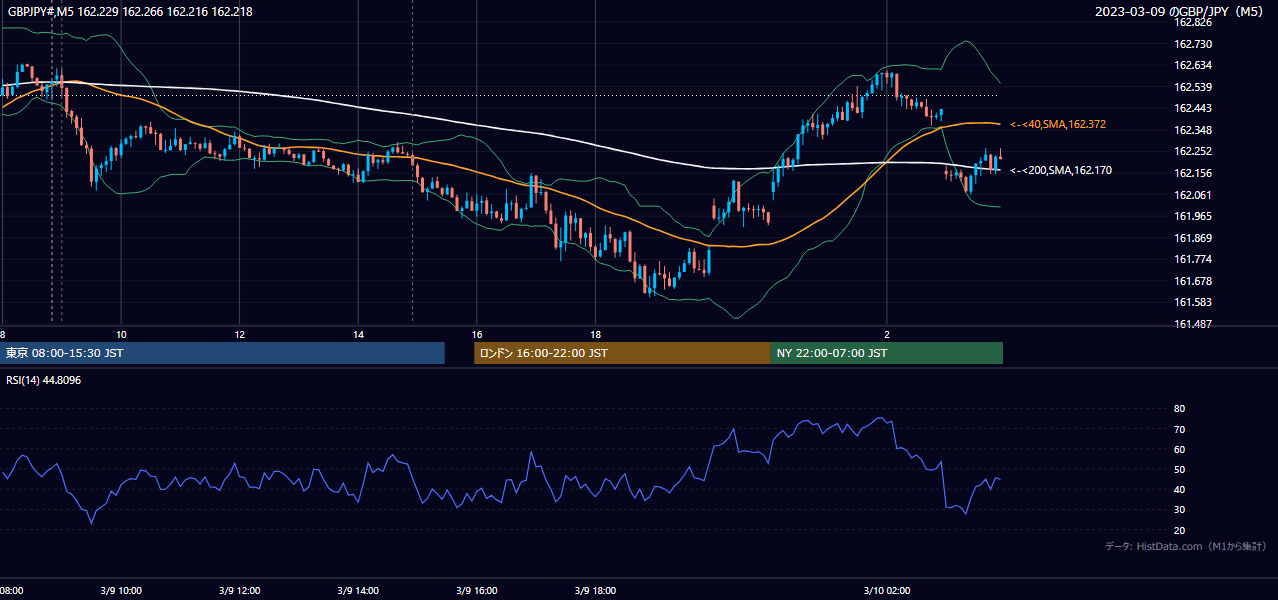Image resolution: width=1278 pixels, height=600 pixels.
Task: Click the NY 22:00-07:00 JST session bar
Action: tap(887, 353)
